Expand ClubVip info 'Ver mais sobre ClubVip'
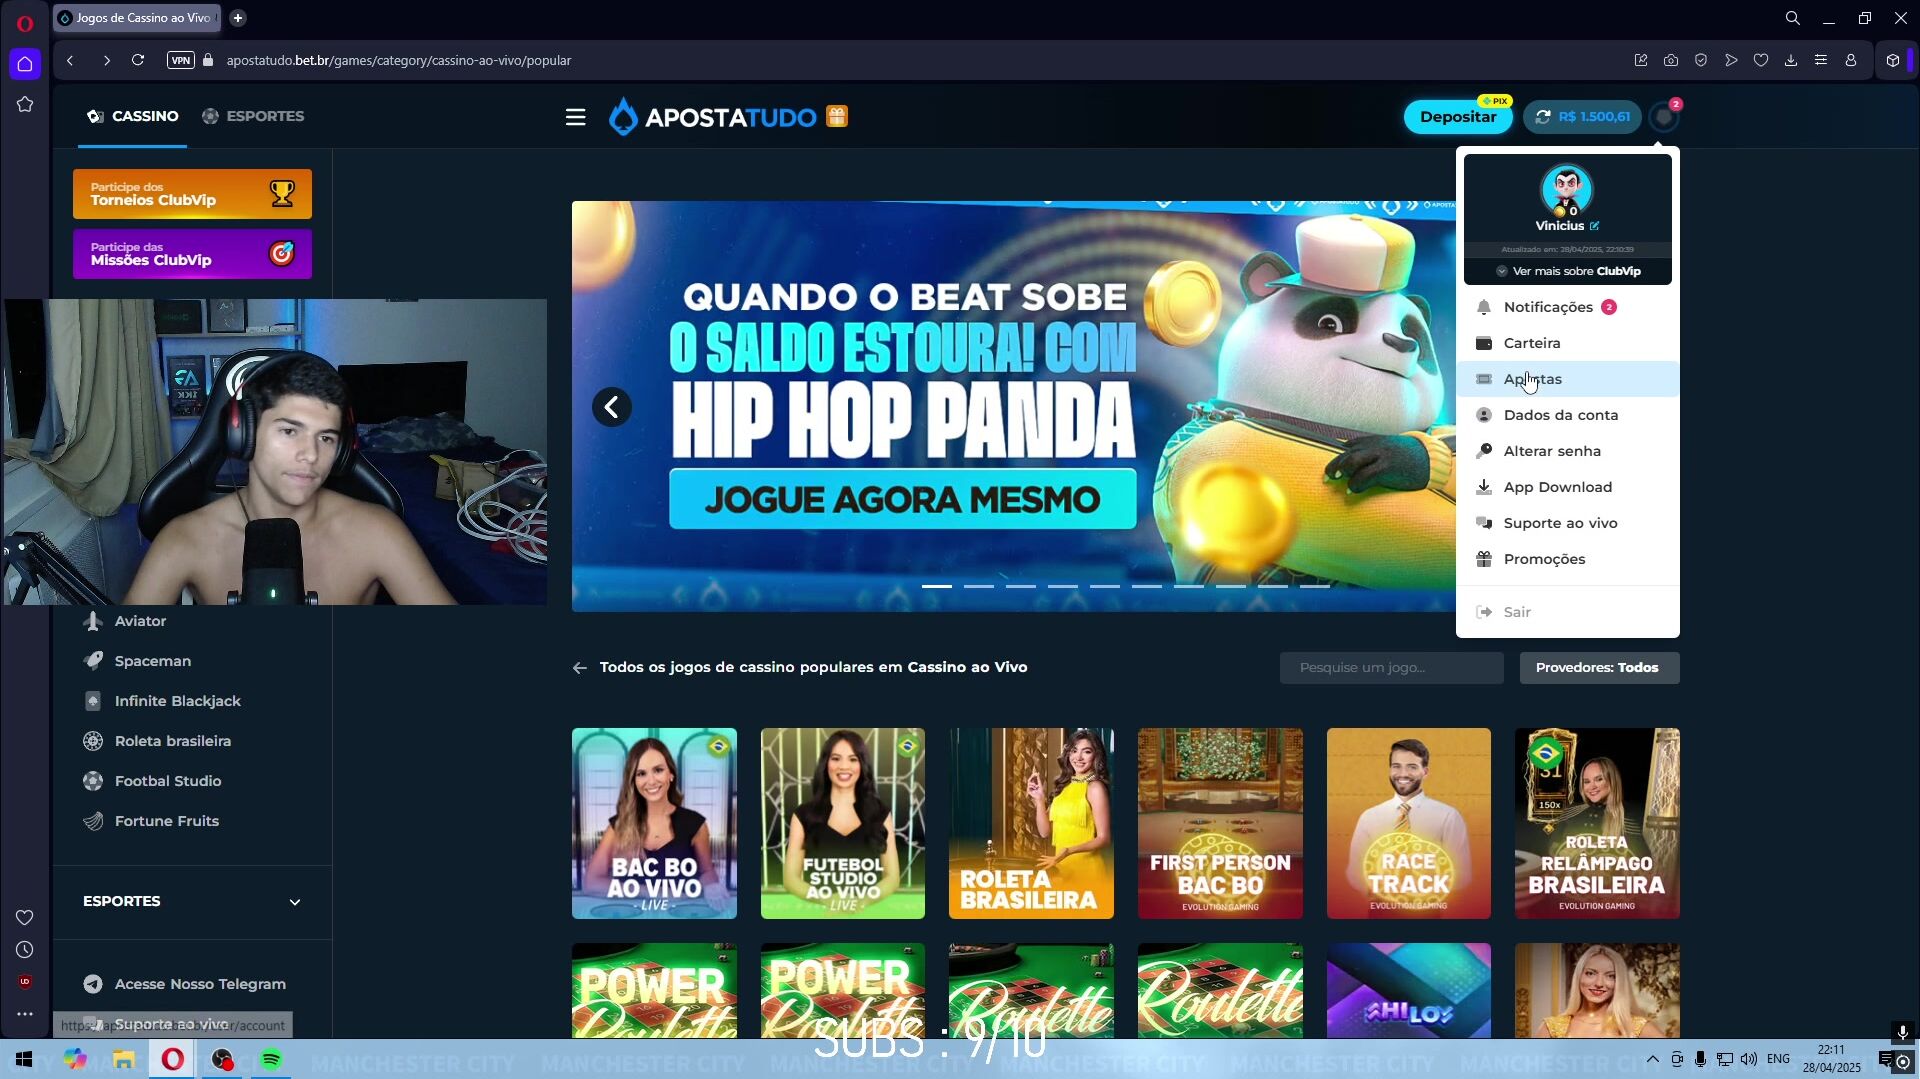 point(1568,271)
